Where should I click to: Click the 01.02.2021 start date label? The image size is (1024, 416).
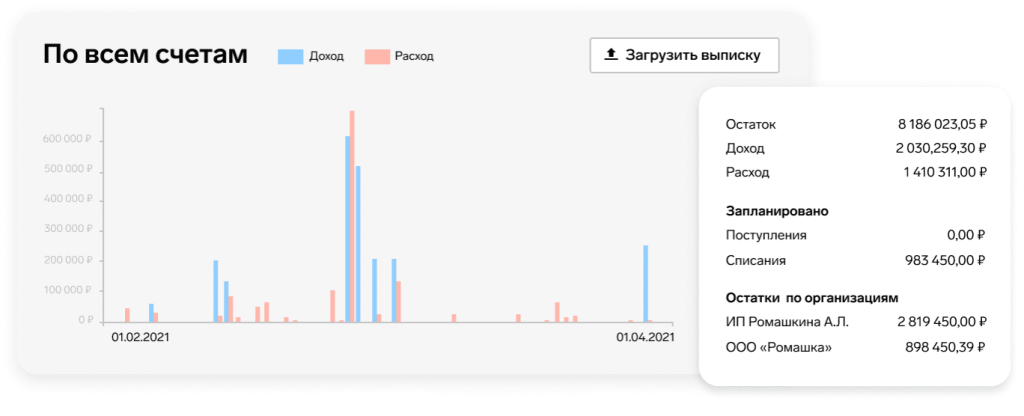[140, 338]
